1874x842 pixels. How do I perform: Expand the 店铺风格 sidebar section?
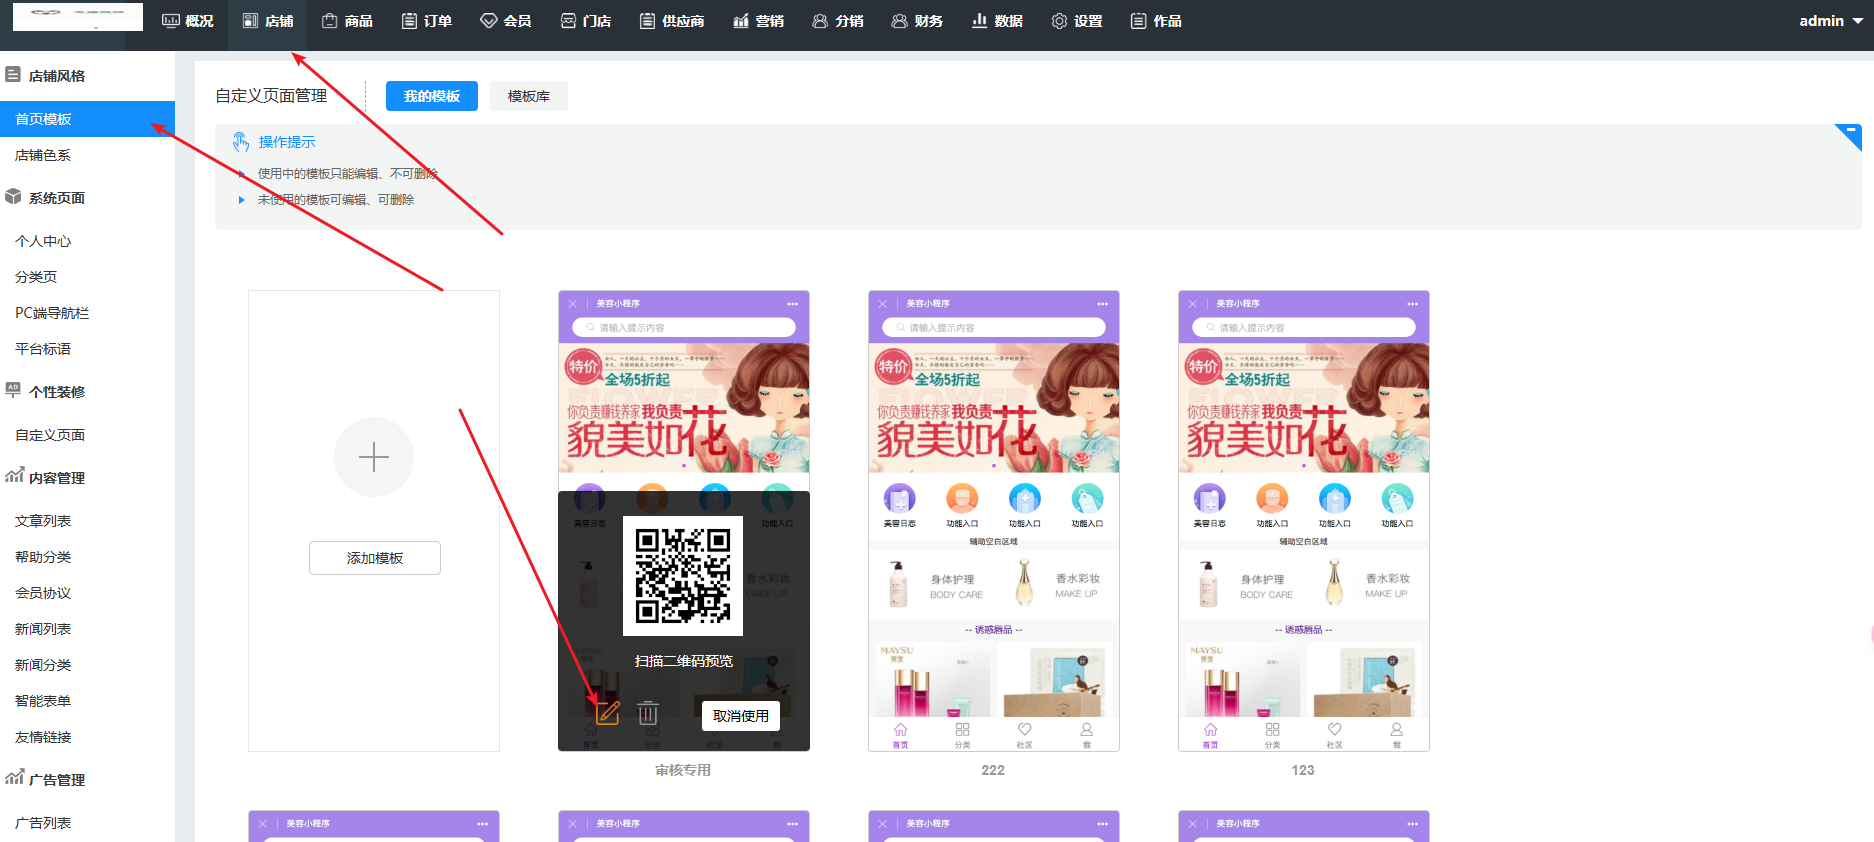coord(56,76)
